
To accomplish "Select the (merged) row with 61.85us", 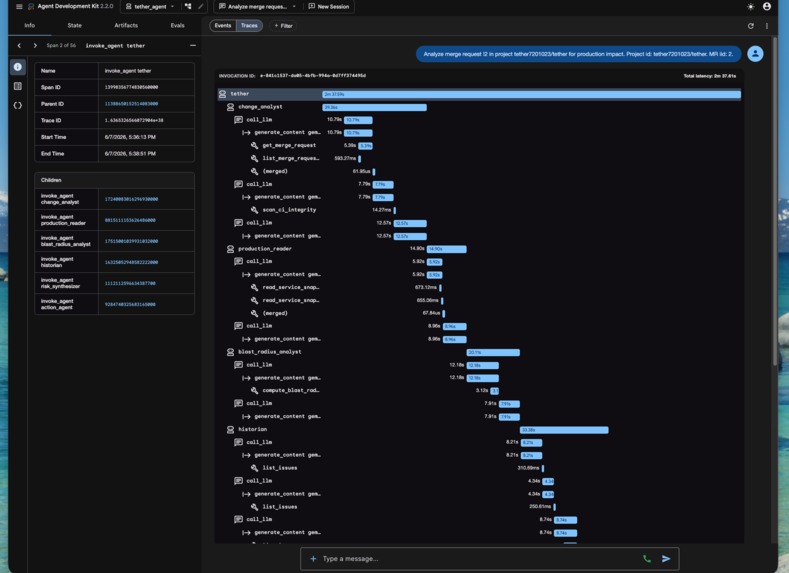I will click(479, 172).
